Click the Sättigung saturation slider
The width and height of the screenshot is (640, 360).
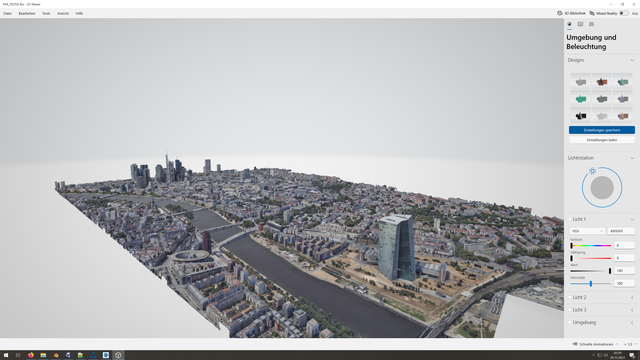(591, 258)
